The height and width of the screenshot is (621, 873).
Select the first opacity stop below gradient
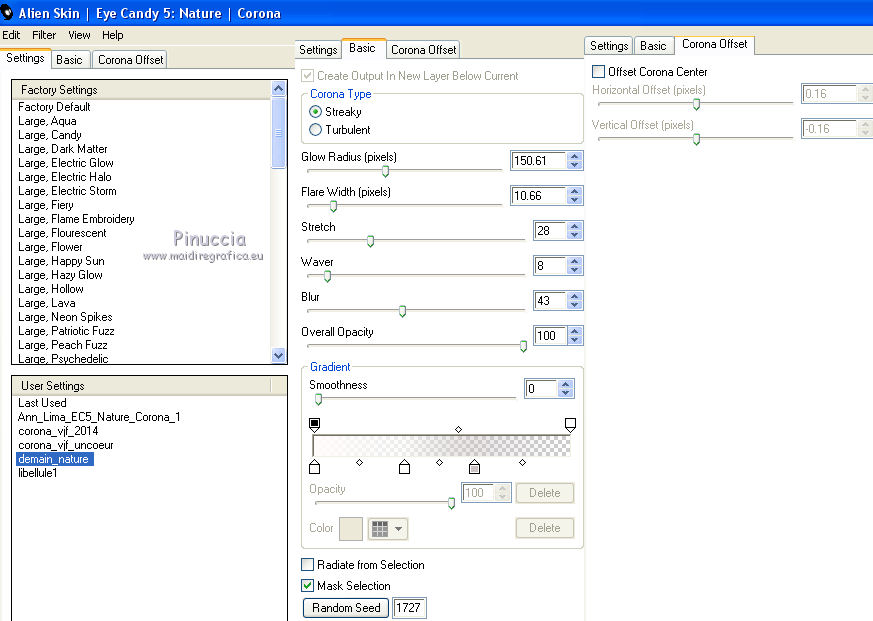click(x=315, y=467)
